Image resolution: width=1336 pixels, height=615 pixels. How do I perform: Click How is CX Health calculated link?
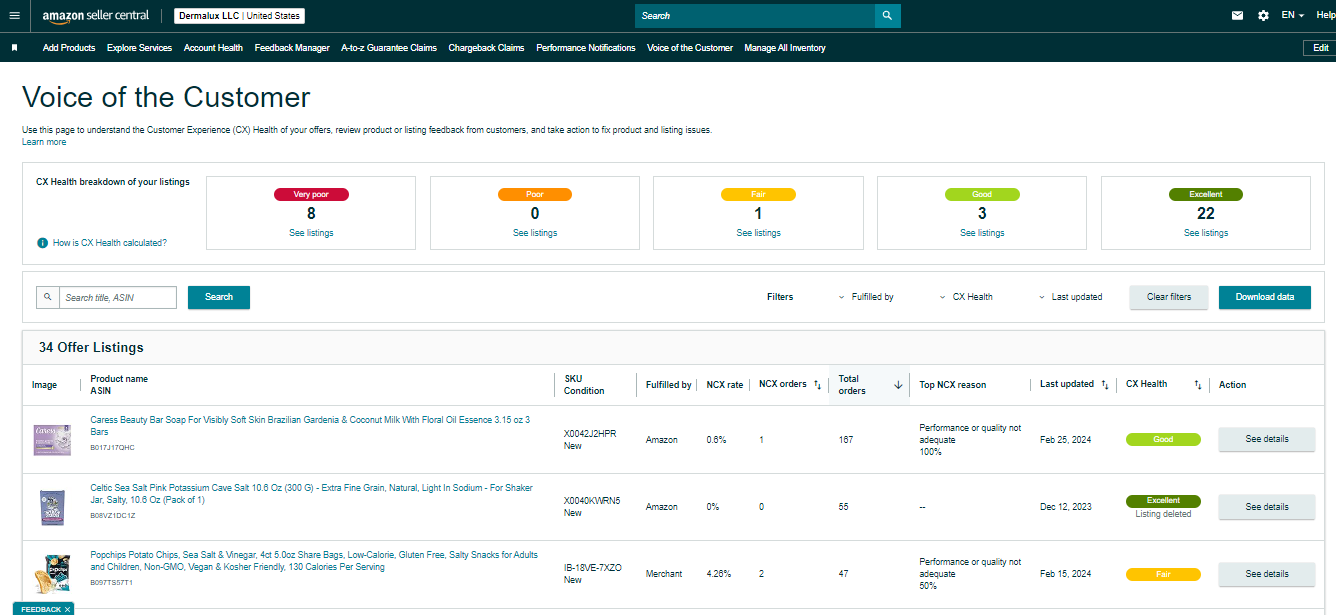110,243
